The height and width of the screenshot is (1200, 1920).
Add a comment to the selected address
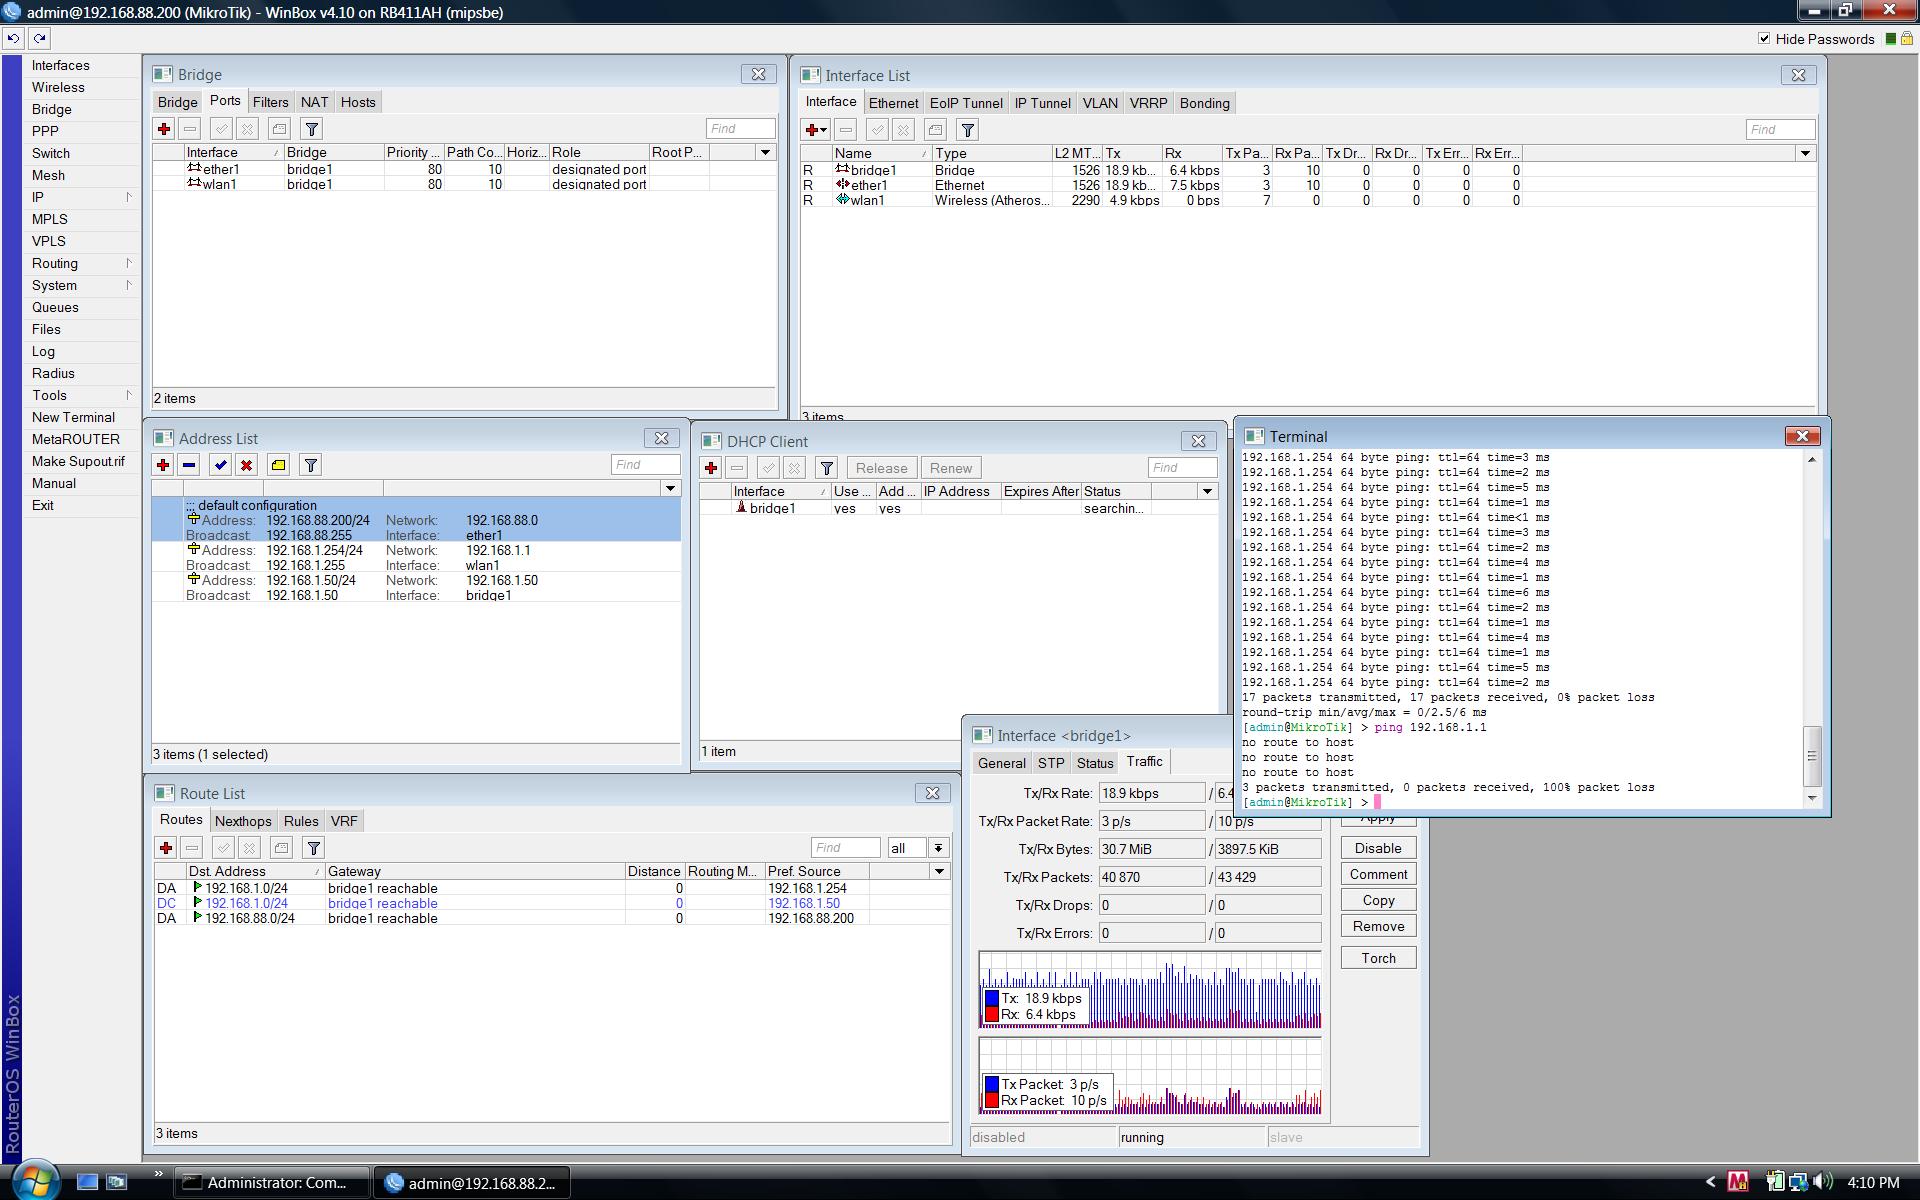point(277,465)
